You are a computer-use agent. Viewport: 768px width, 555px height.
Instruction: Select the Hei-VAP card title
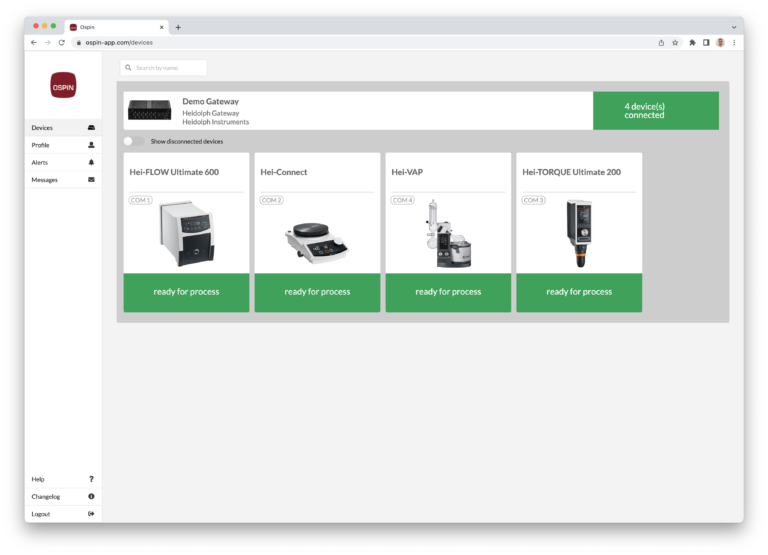click(407, 172)
